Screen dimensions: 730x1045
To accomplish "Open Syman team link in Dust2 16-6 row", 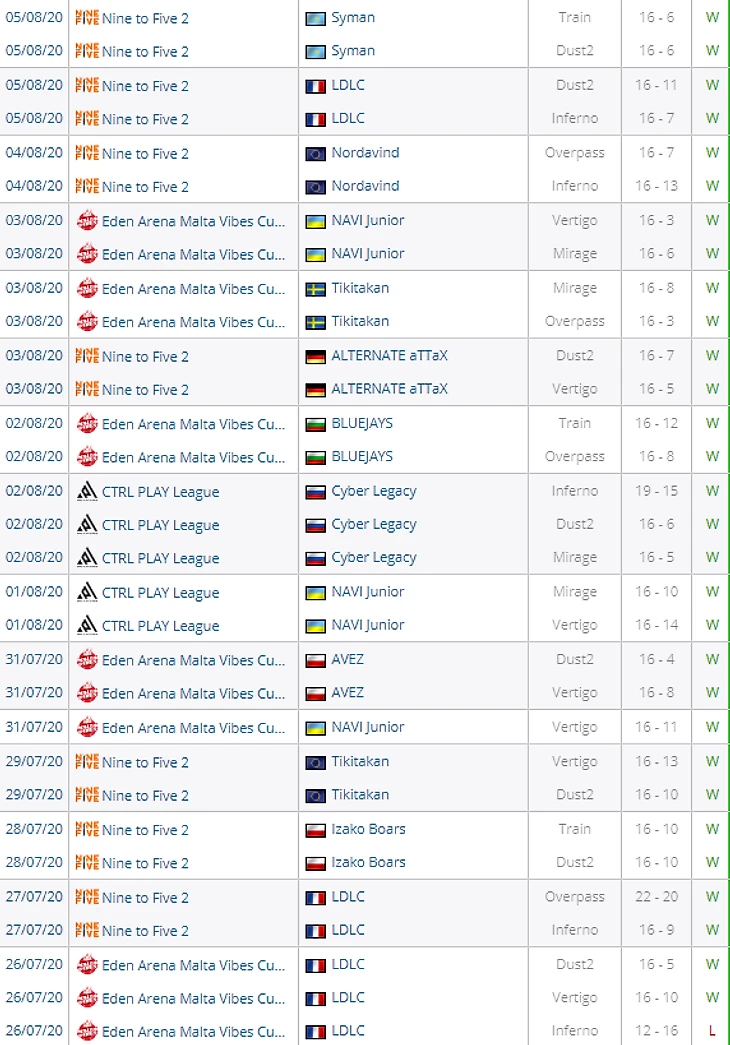I will (353, 51).
